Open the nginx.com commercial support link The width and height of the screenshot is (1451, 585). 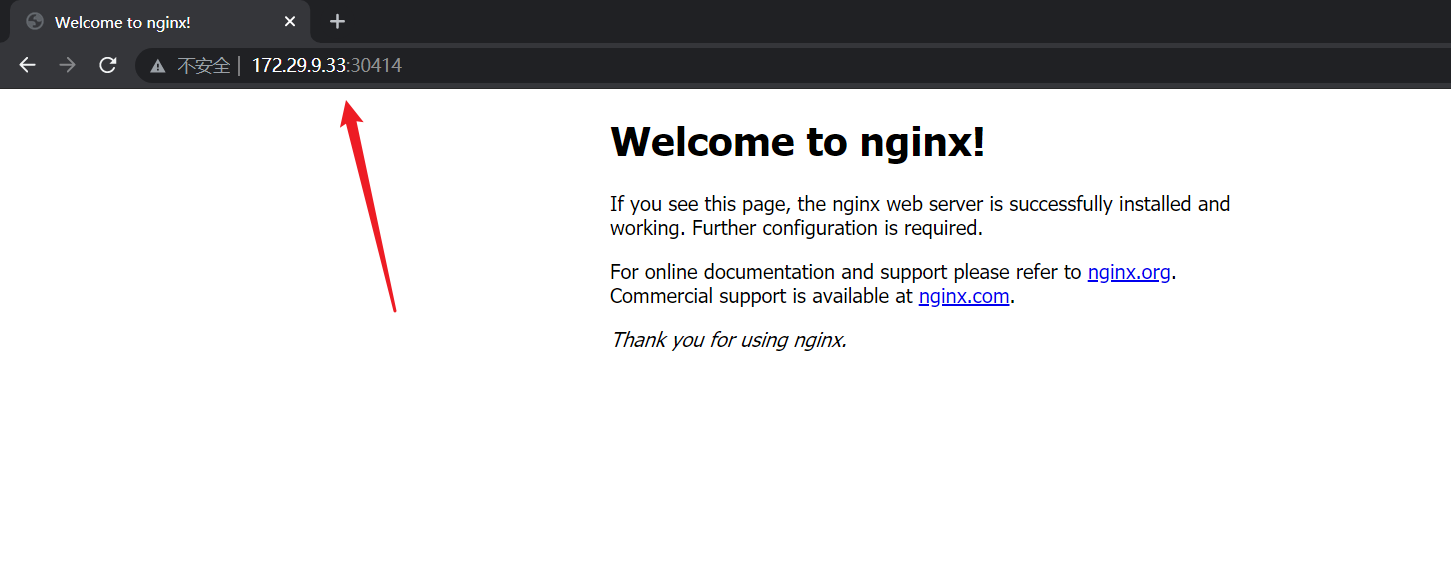(x=964, y=296)
